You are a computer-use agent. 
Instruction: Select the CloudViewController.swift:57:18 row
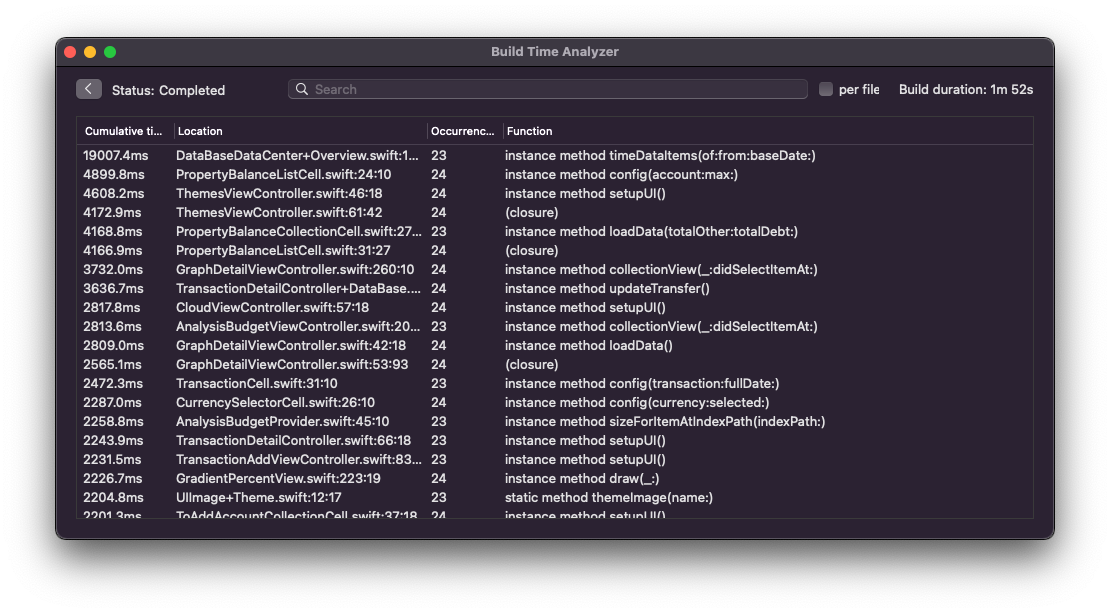554,307
